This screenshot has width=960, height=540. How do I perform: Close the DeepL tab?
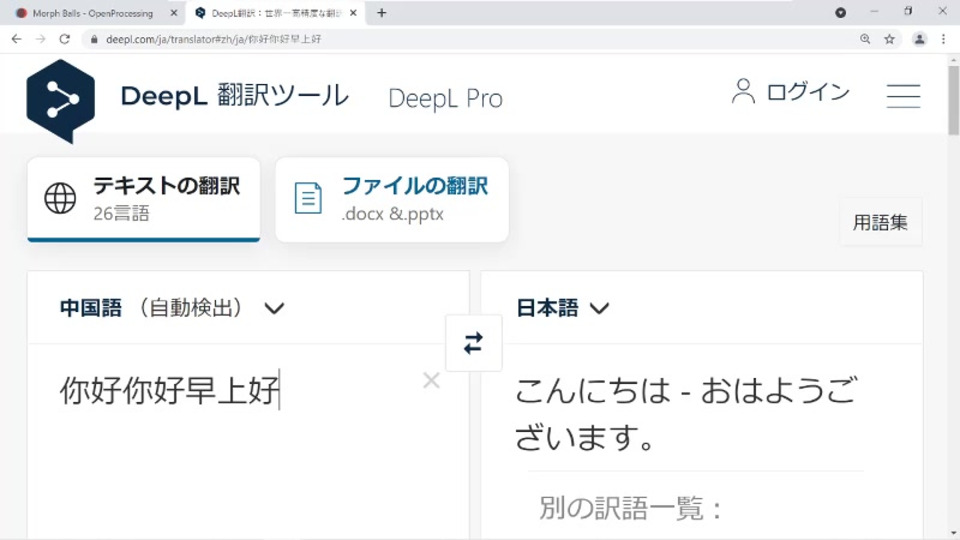click(x=353, y=13)
